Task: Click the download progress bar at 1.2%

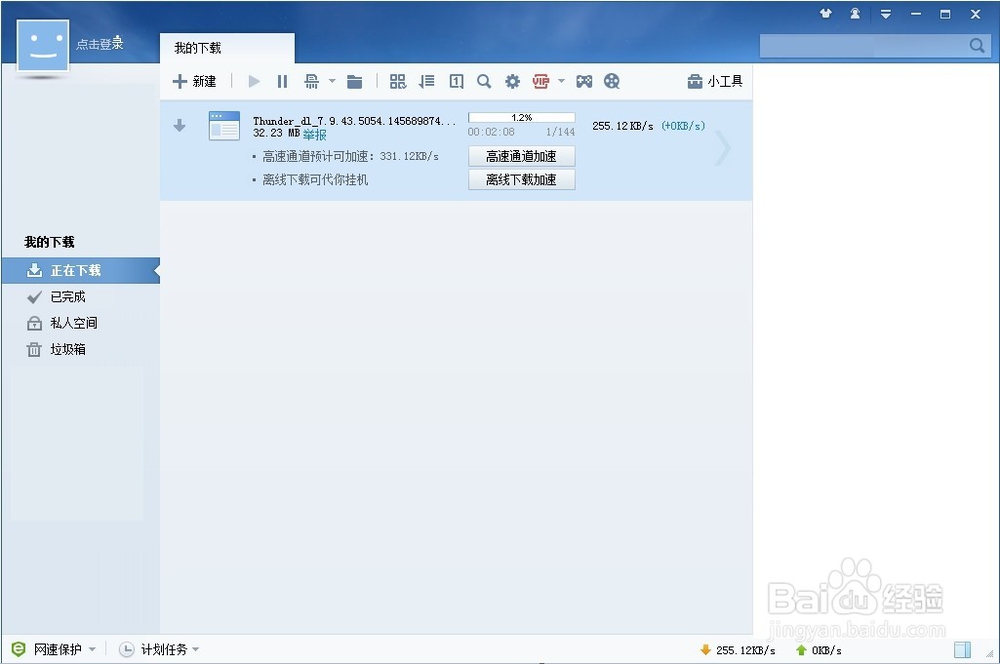Action: [522, 117]
